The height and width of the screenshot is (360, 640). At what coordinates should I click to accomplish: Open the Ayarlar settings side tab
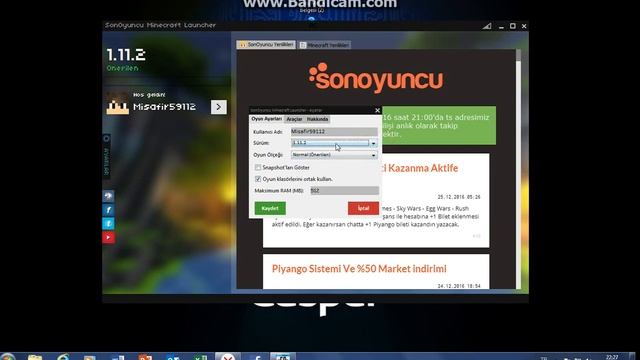pyautogui.click(x=107, y=156)
